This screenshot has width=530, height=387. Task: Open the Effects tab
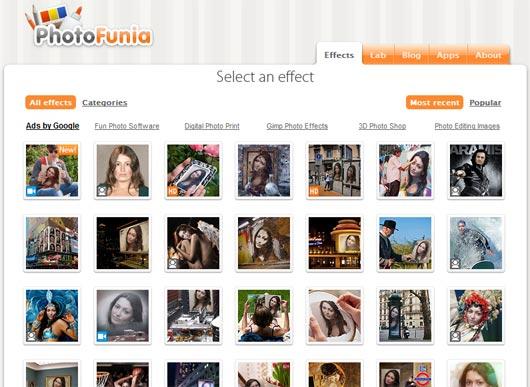339,55
